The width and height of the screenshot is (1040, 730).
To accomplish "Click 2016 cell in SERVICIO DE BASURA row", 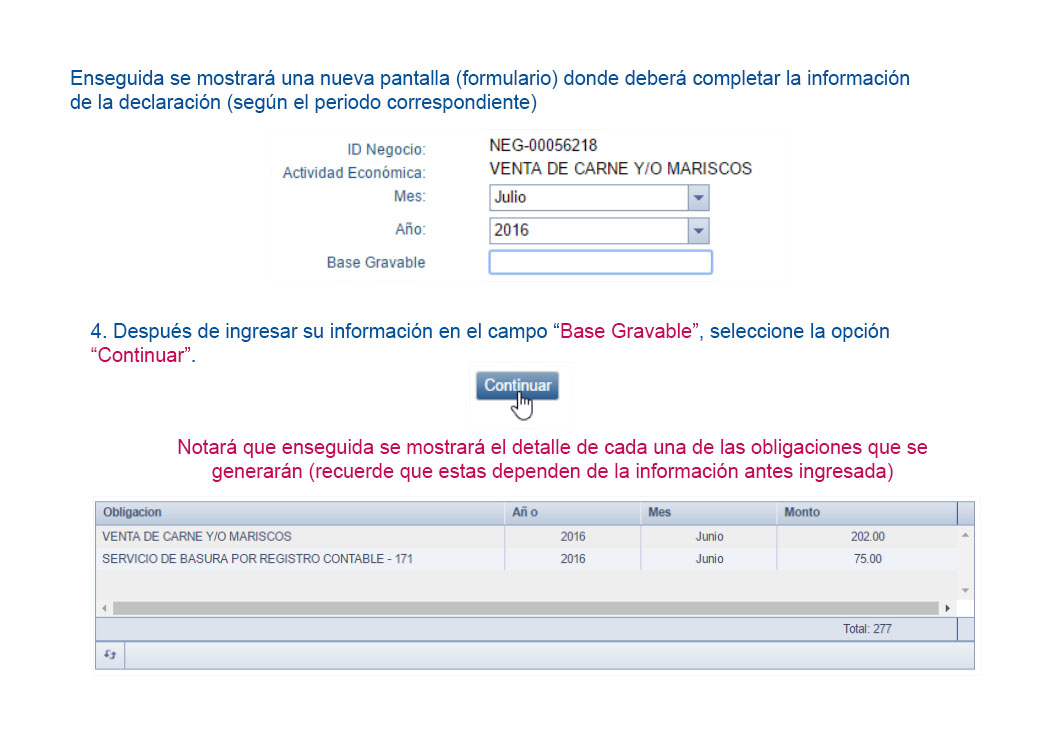I will point(572,559).
